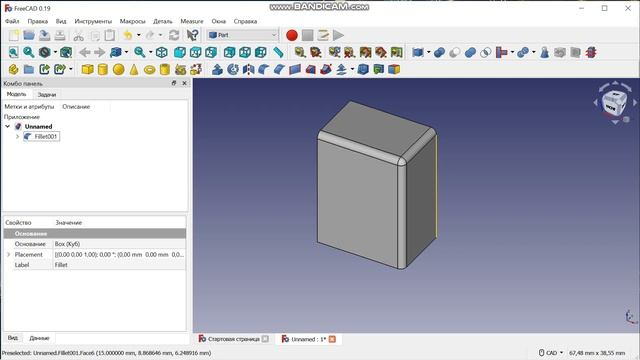Select the Chamfer tool
The image size is (640, 360).
[279, 69]
